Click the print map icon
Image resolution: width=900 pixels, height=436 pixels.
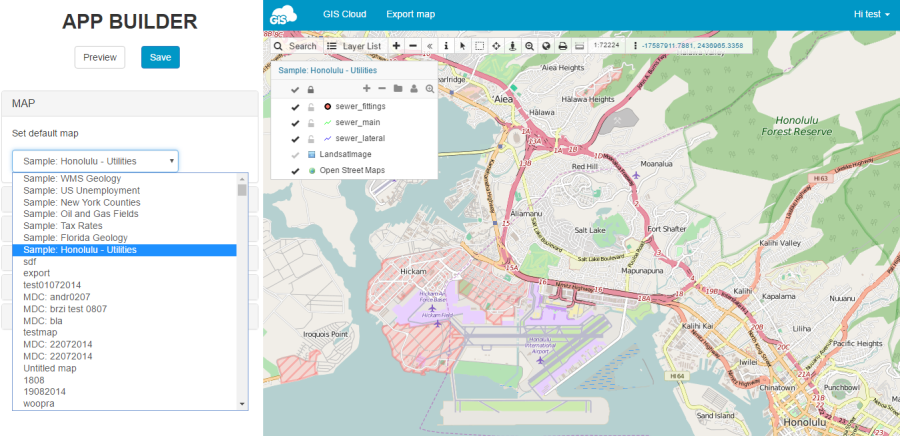click(x=562, y=46)
